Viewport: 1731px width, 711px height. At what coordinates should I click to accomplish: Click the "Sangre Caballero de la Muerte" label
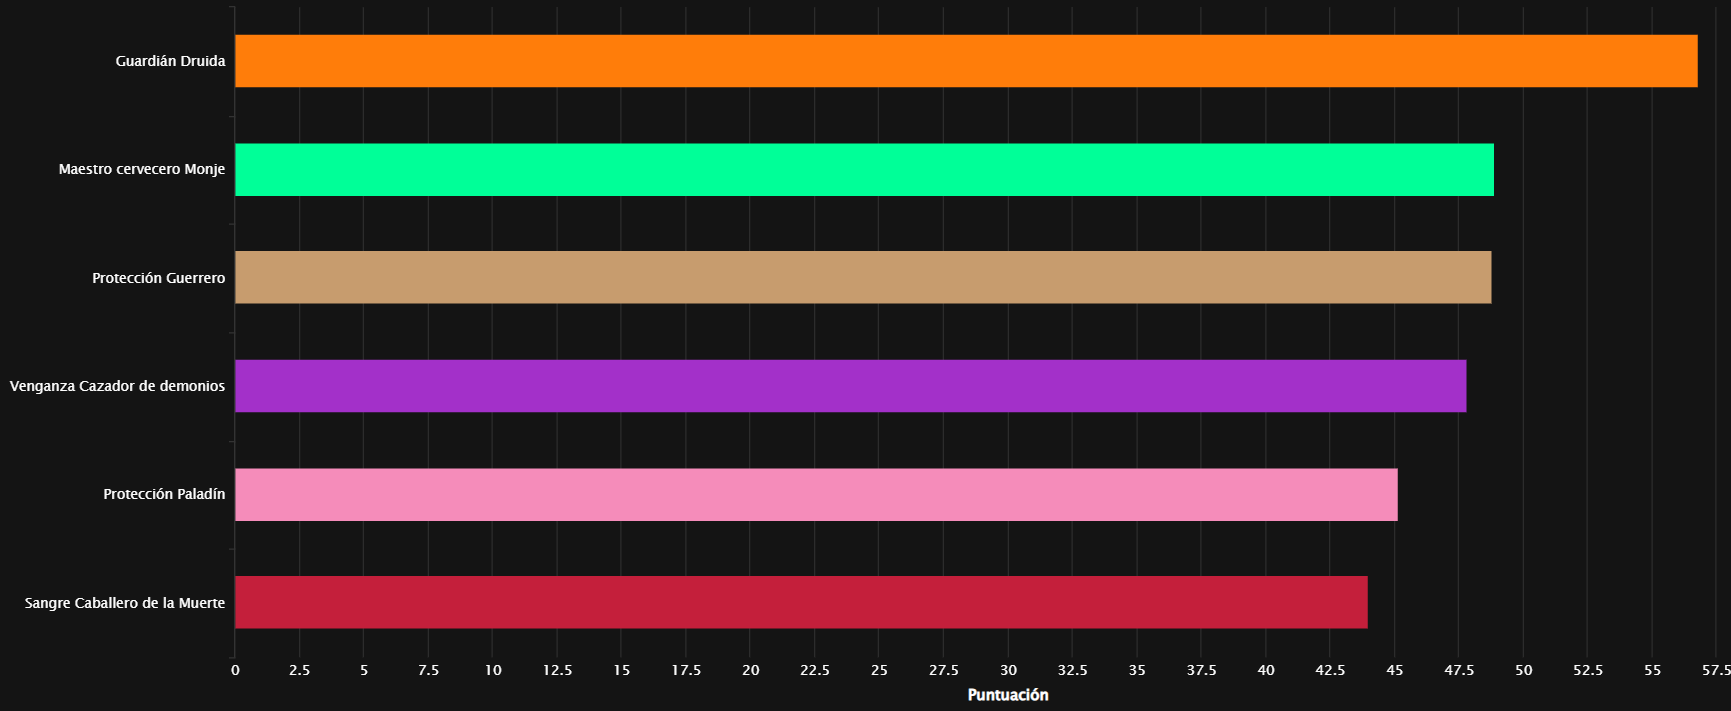click(x=124, y=603)
